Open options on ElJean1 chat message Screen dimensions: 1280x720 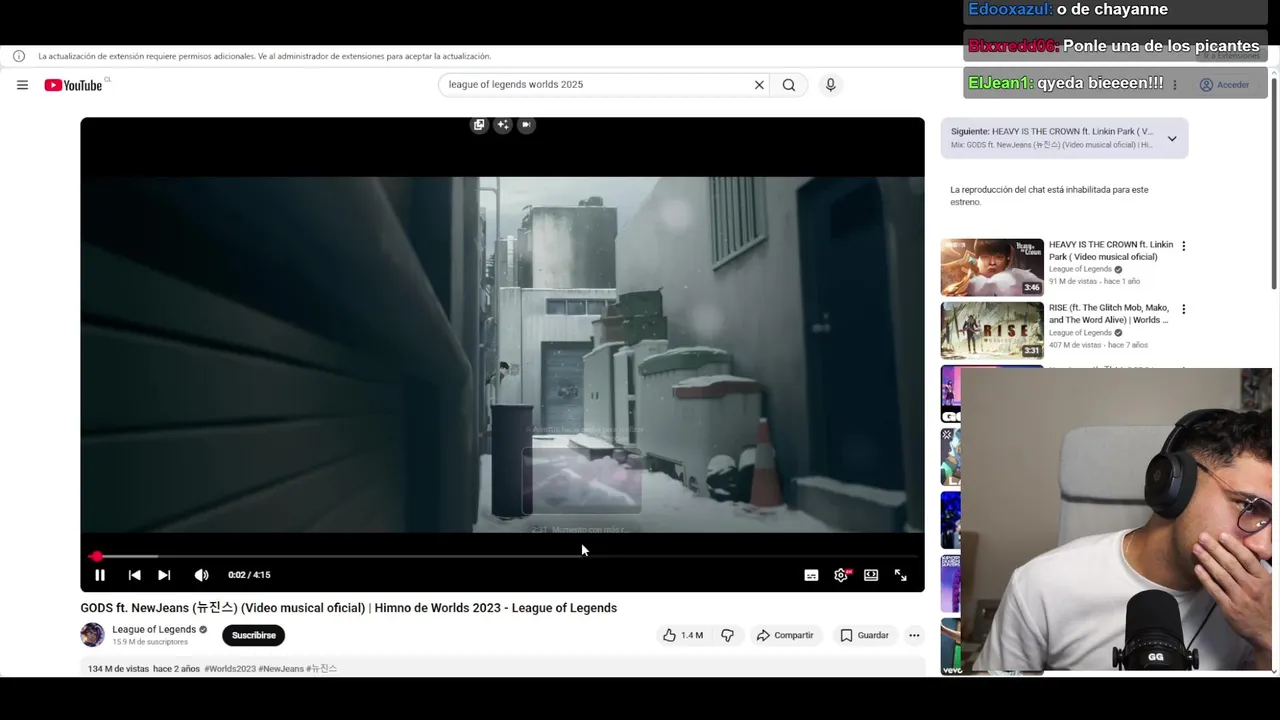(1175, 85)
